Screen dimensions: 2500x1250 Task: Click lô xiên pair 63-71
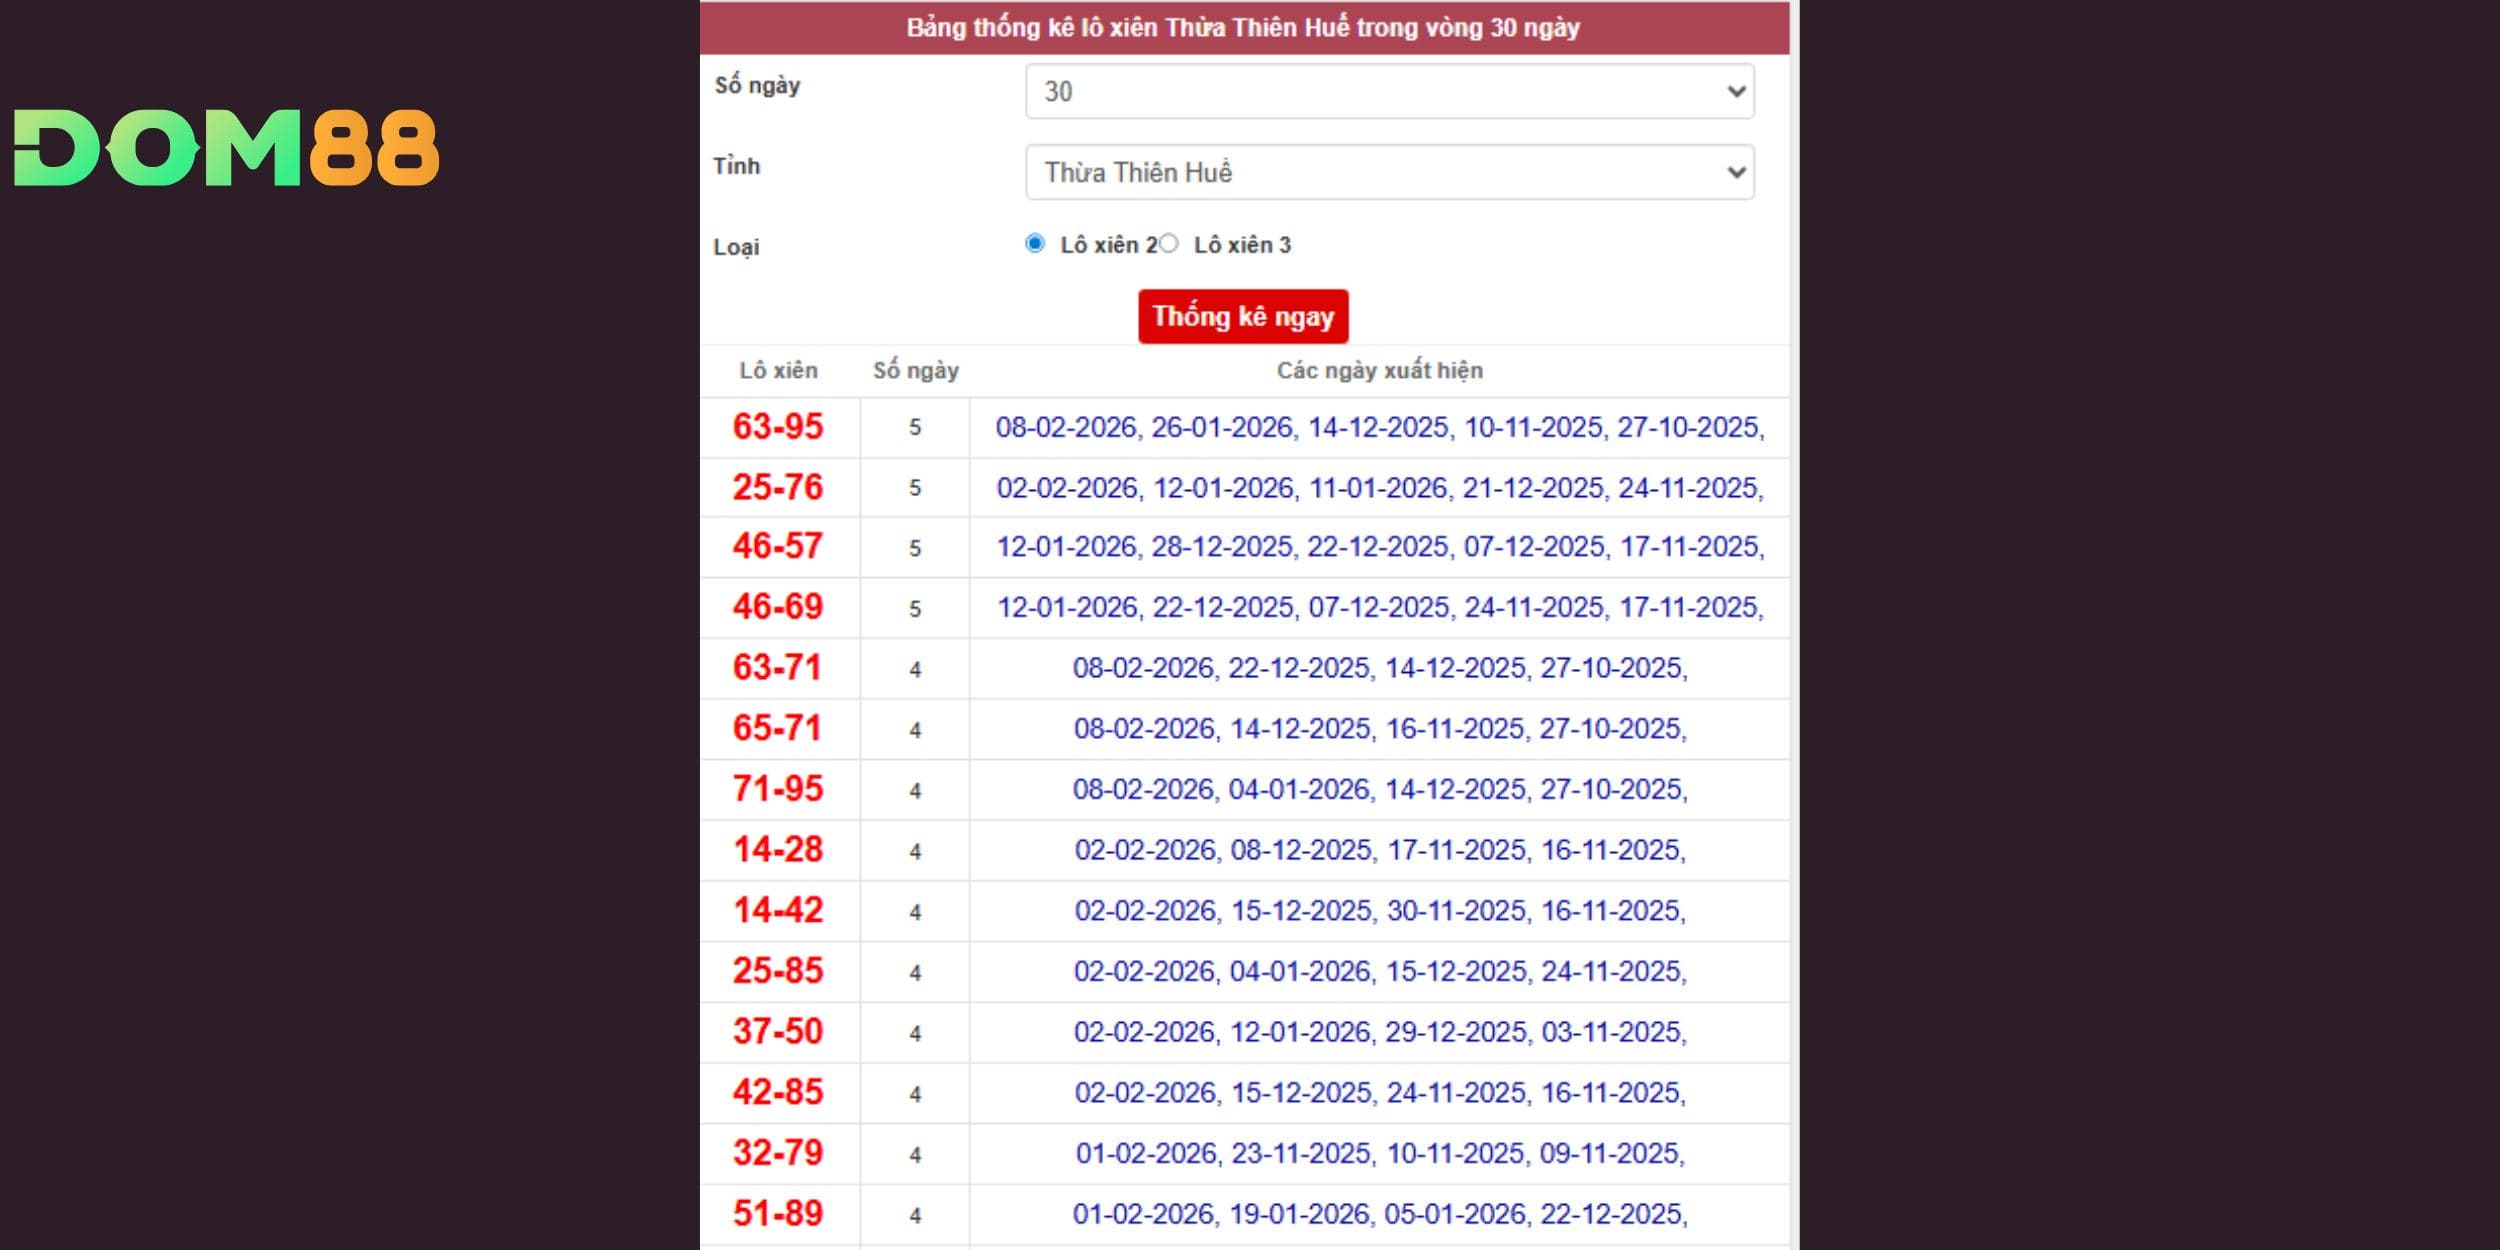[x=778, y=668]
